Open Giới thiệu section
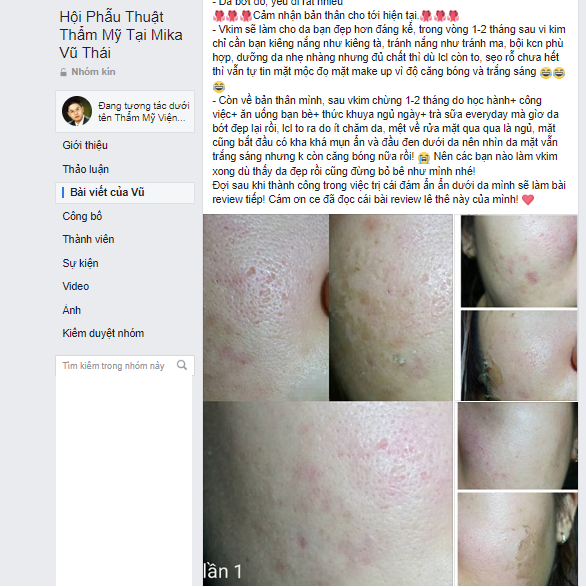 pos(85,145)
